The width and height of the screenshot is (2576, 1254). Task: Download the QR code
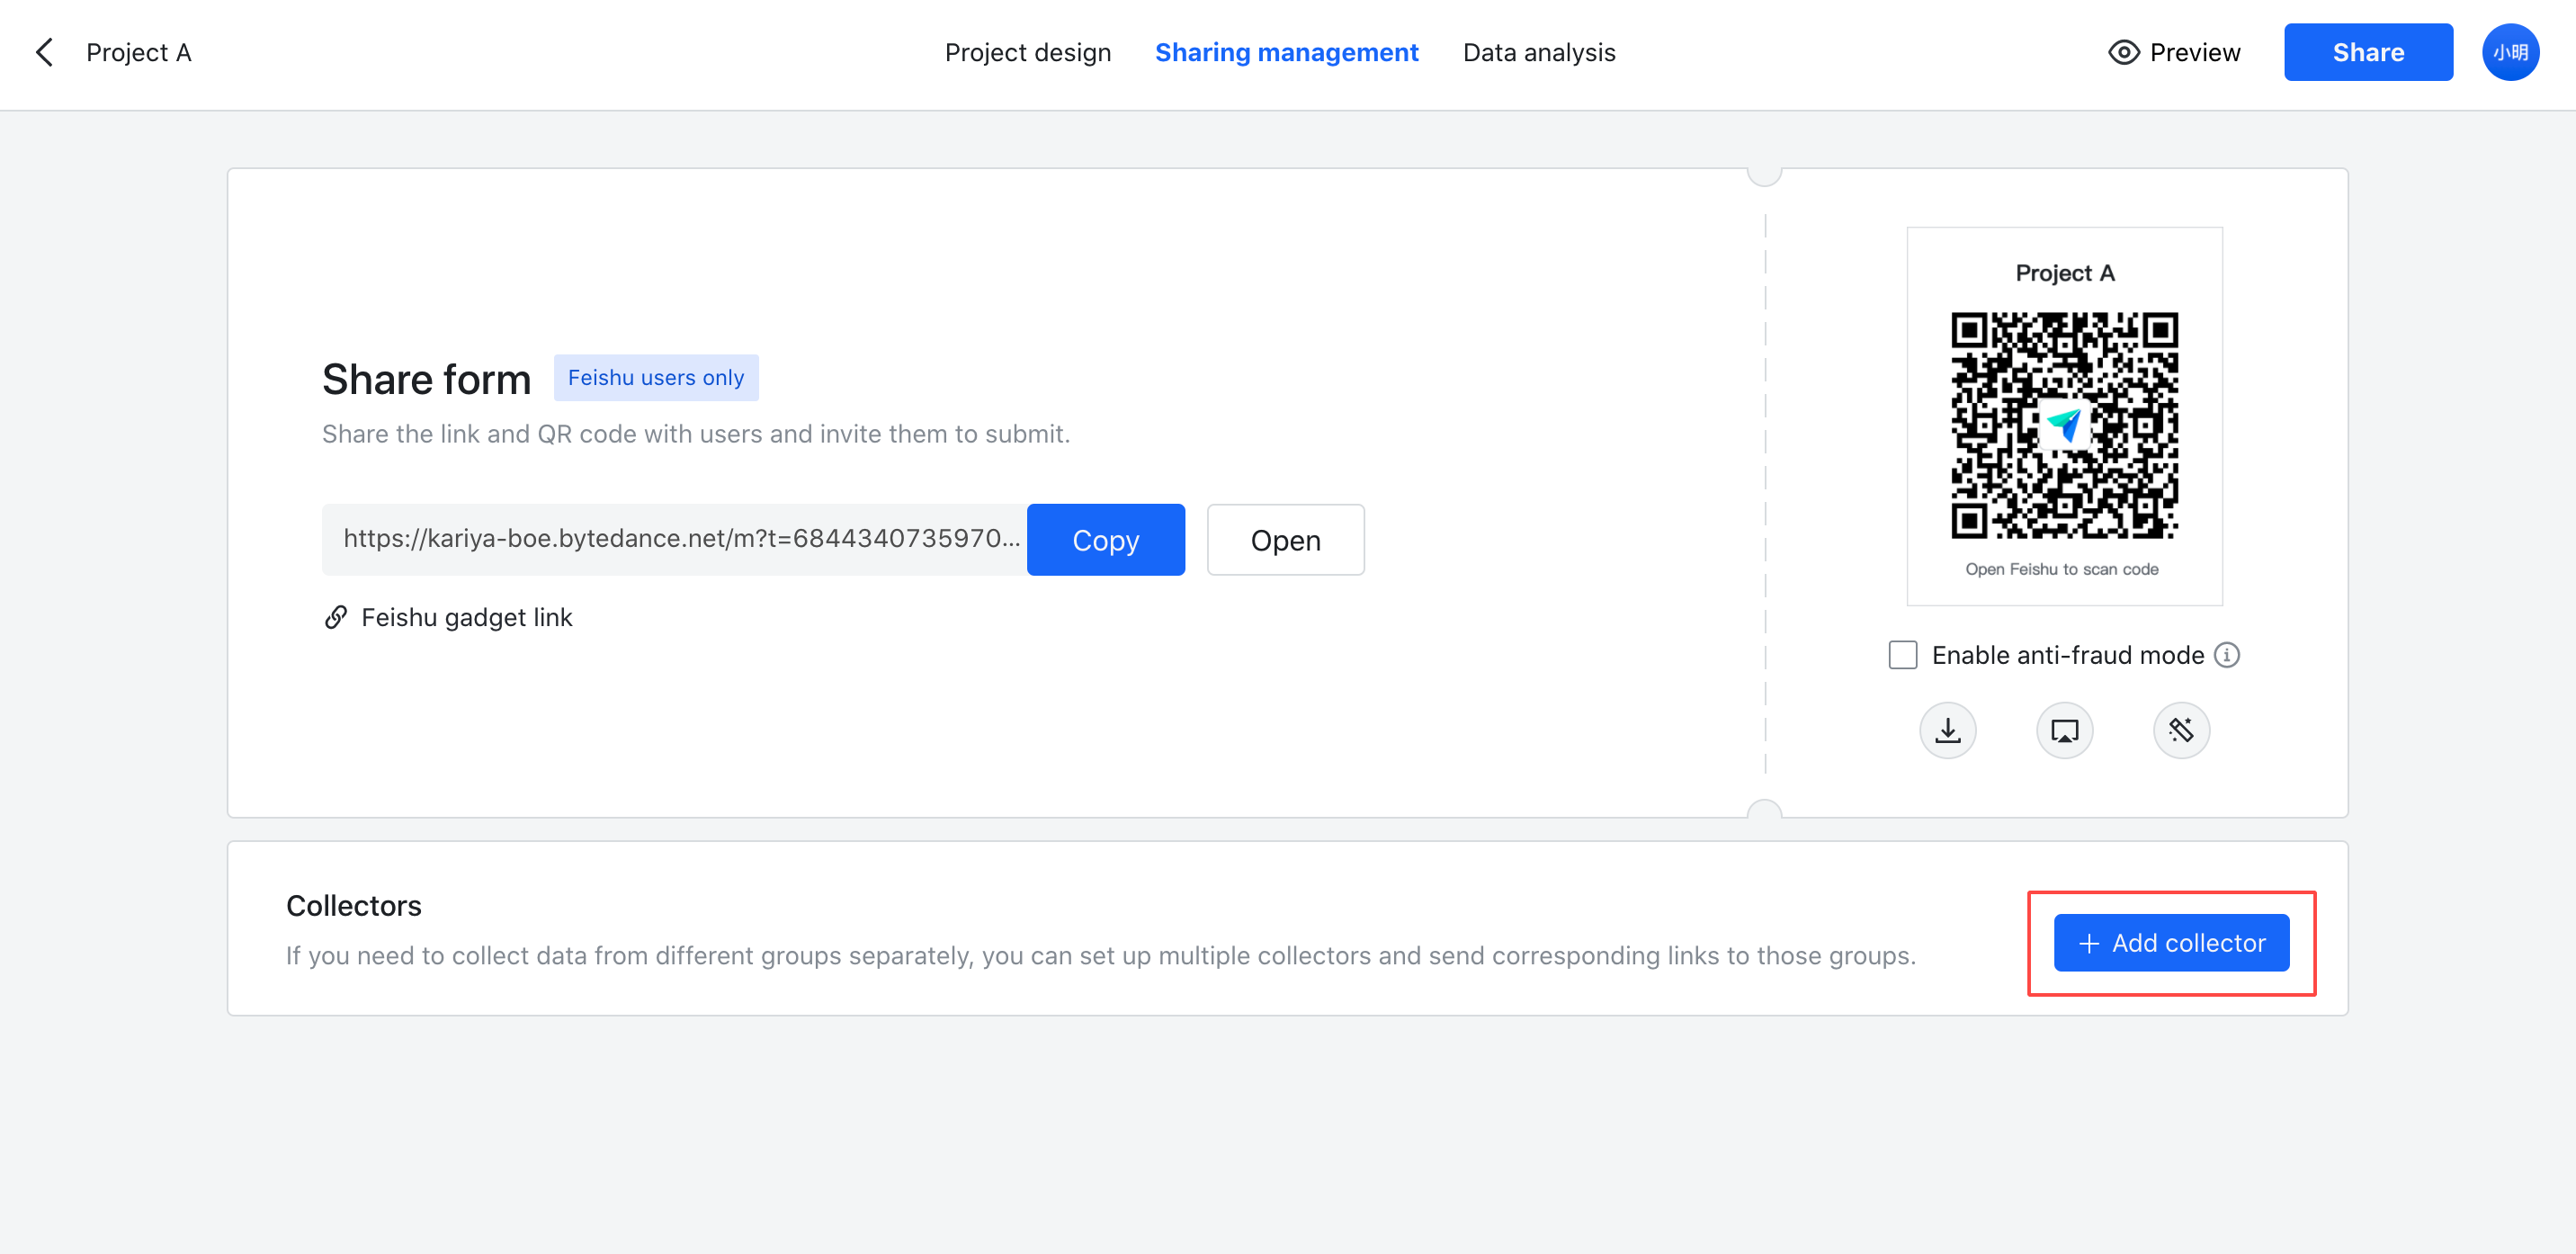1947,730
